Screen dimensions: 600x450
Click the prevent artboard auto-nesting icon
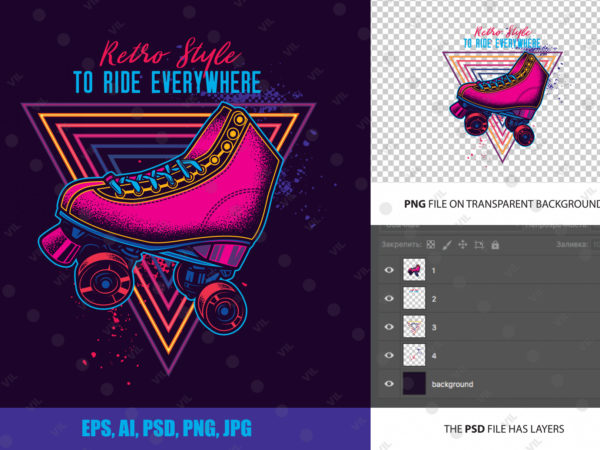point(479,245)
